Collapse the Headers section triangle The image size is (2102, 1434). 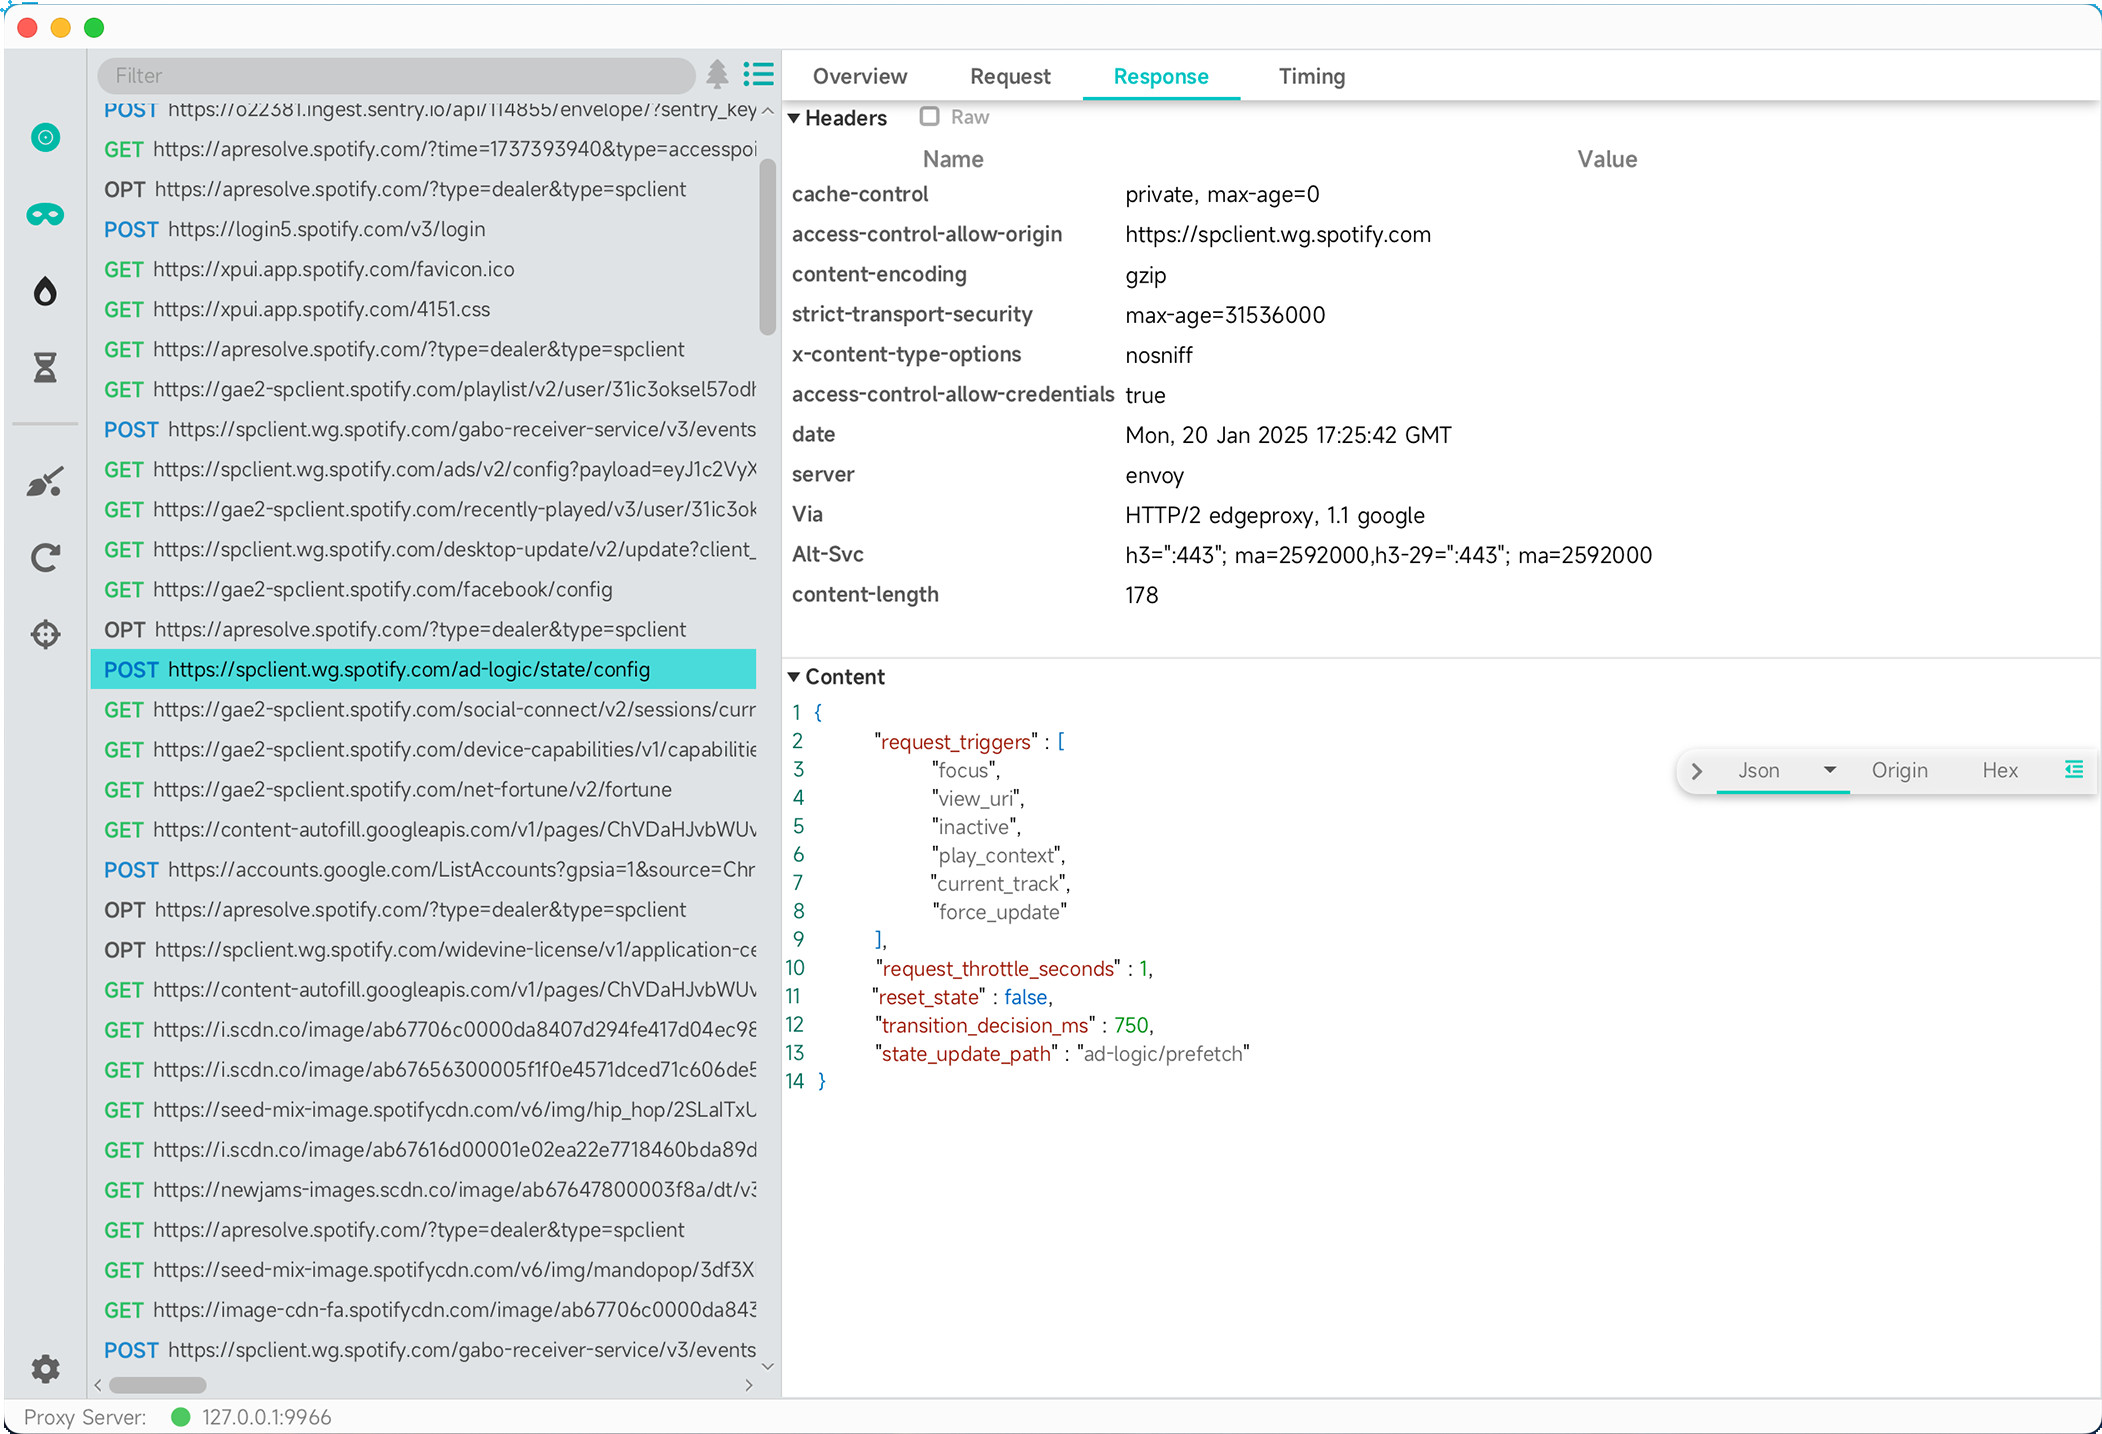click(794, 118)
